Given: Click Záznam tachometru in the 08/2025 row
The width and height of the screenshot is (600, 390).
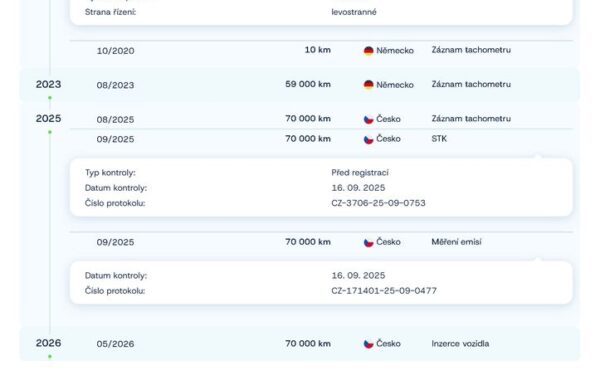Looking at the screenshot, I should pos(471,119).
